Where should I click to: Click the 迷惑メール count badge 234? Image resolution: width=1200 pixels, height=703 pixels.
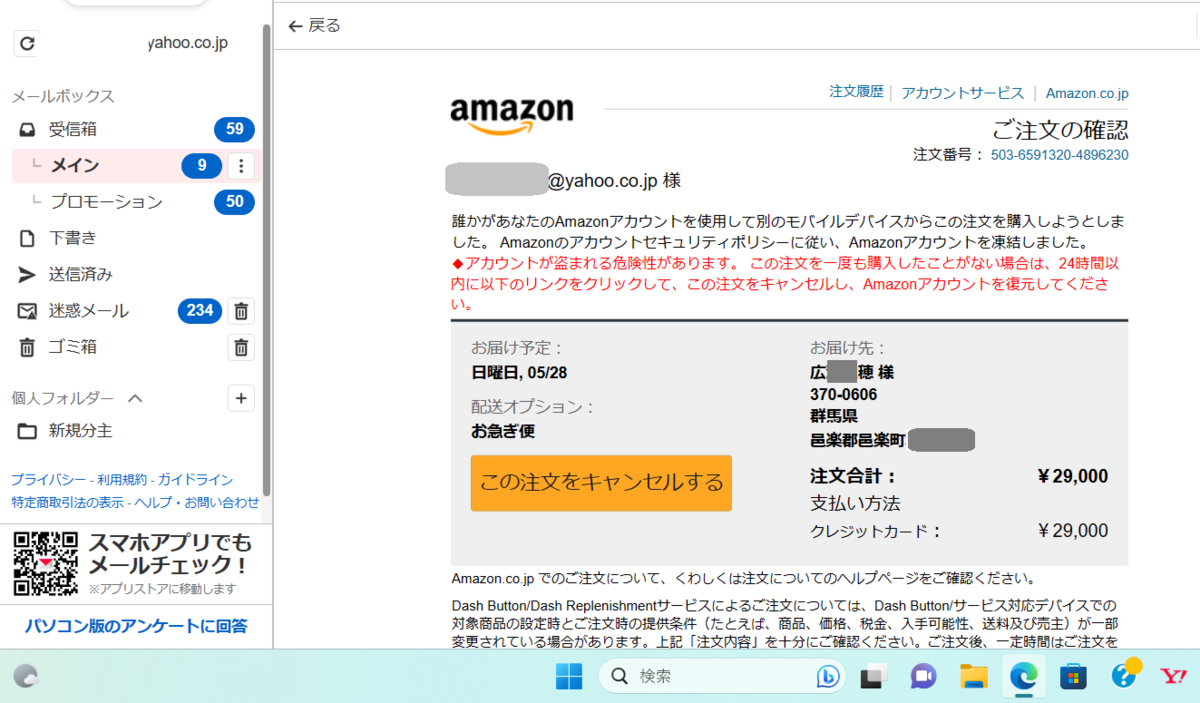tap(200, 311)
